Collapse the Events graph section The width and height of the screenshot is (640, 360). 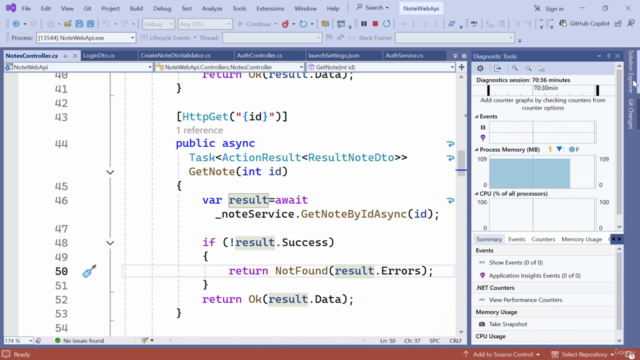point(476,117)
